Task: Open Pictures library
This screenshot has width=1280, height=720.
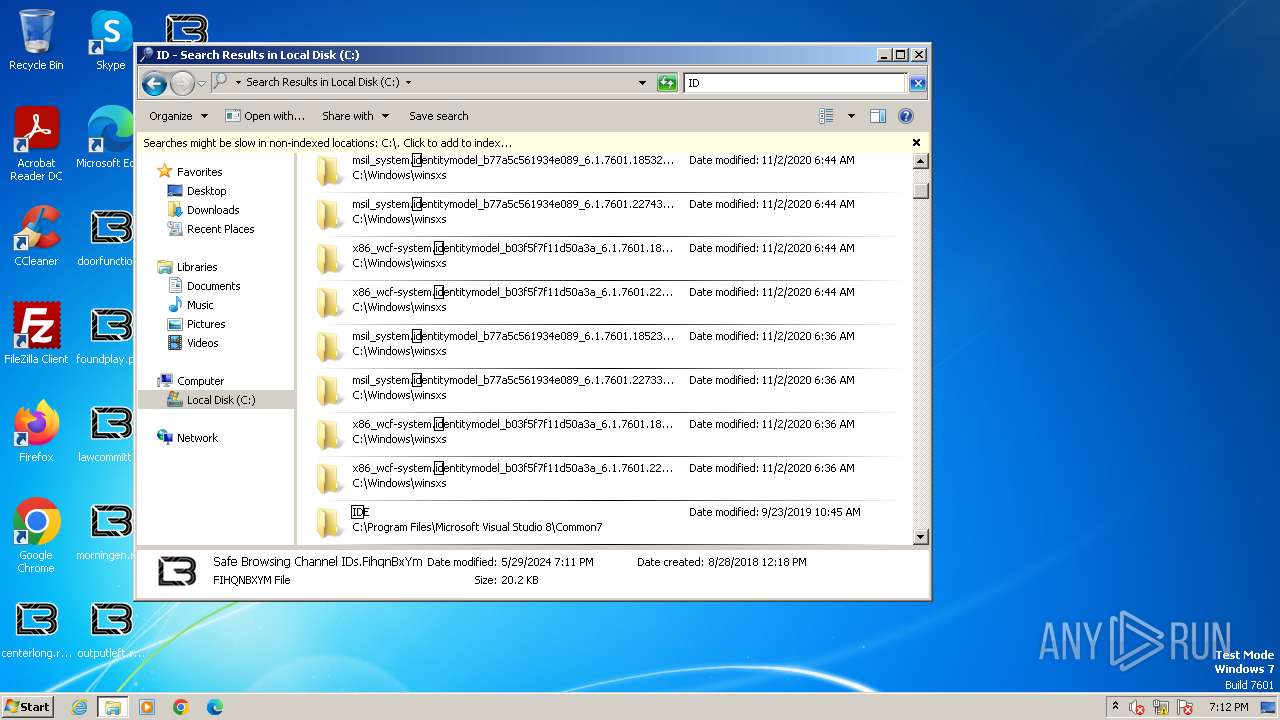Action: click(205, 324)
